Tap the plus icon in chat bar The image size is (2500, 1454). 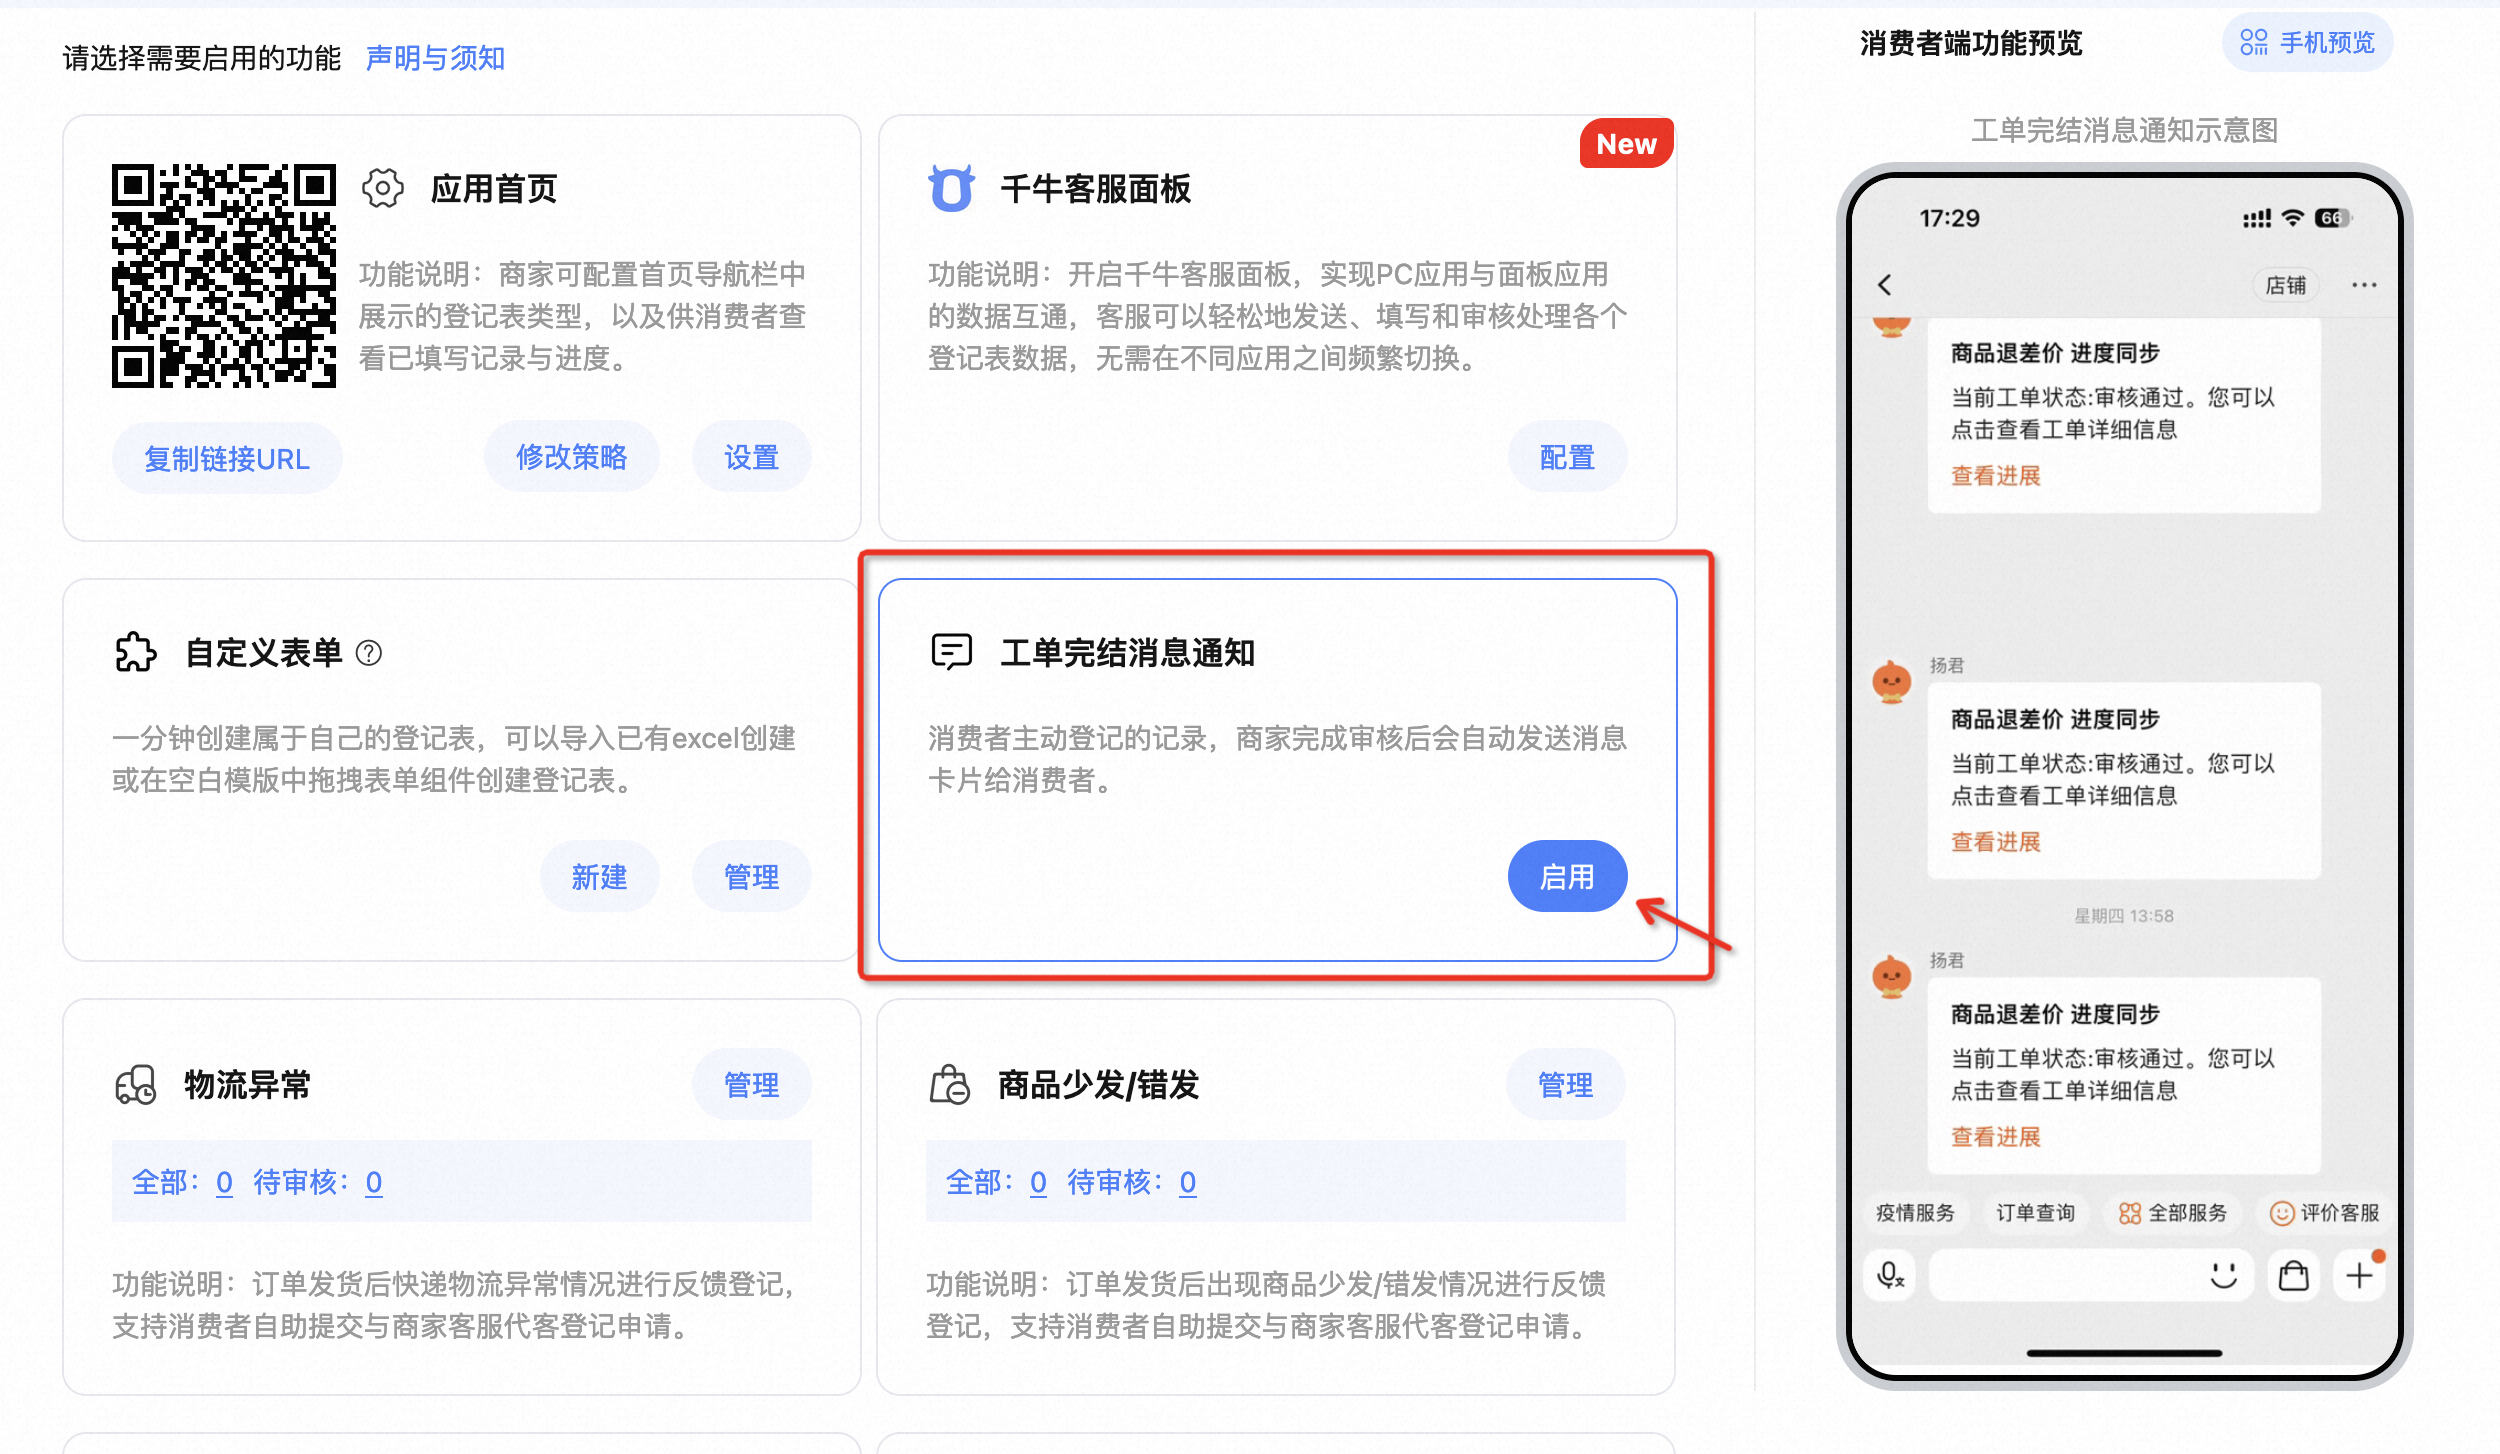(x=2359, y=1275)
